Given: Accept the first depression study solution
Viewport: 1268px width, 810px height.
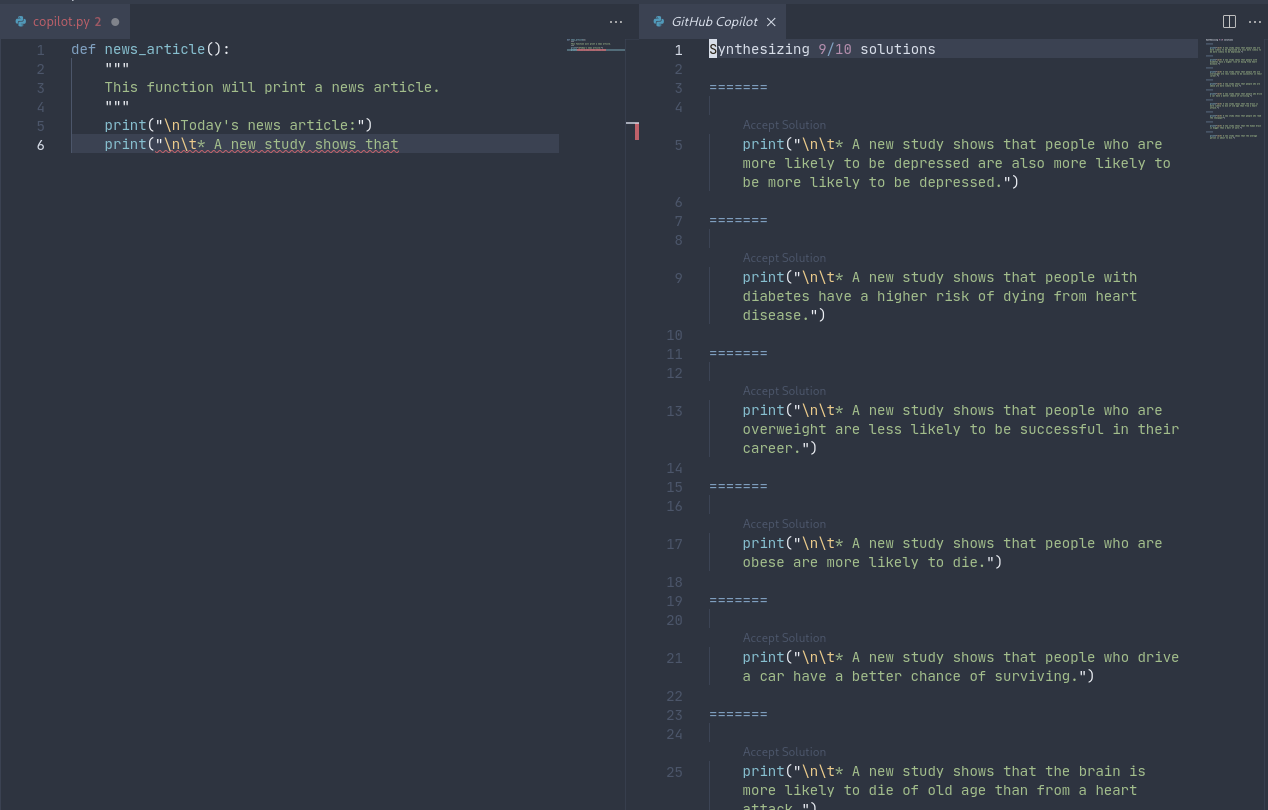Looking at the screenshot, I should click(x=784, y=125).
